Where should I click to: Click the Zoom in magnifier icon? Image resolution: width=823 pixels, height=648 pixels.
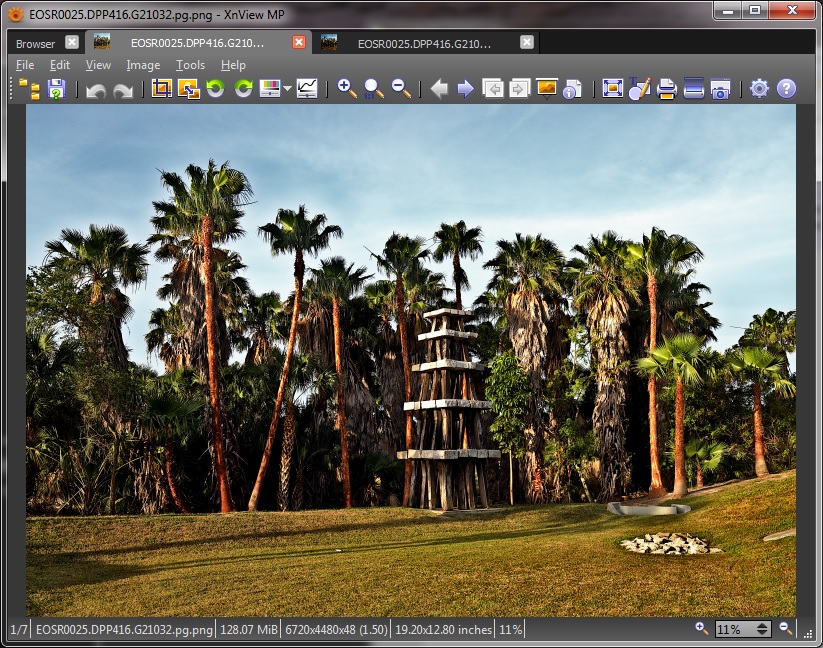347,89
